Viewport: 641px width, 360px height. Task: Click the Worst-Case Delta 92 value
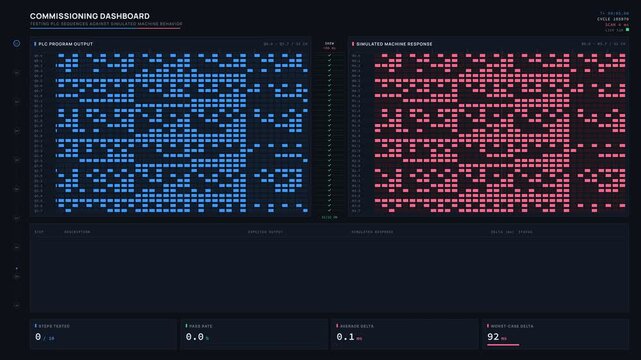pos(493,337)
